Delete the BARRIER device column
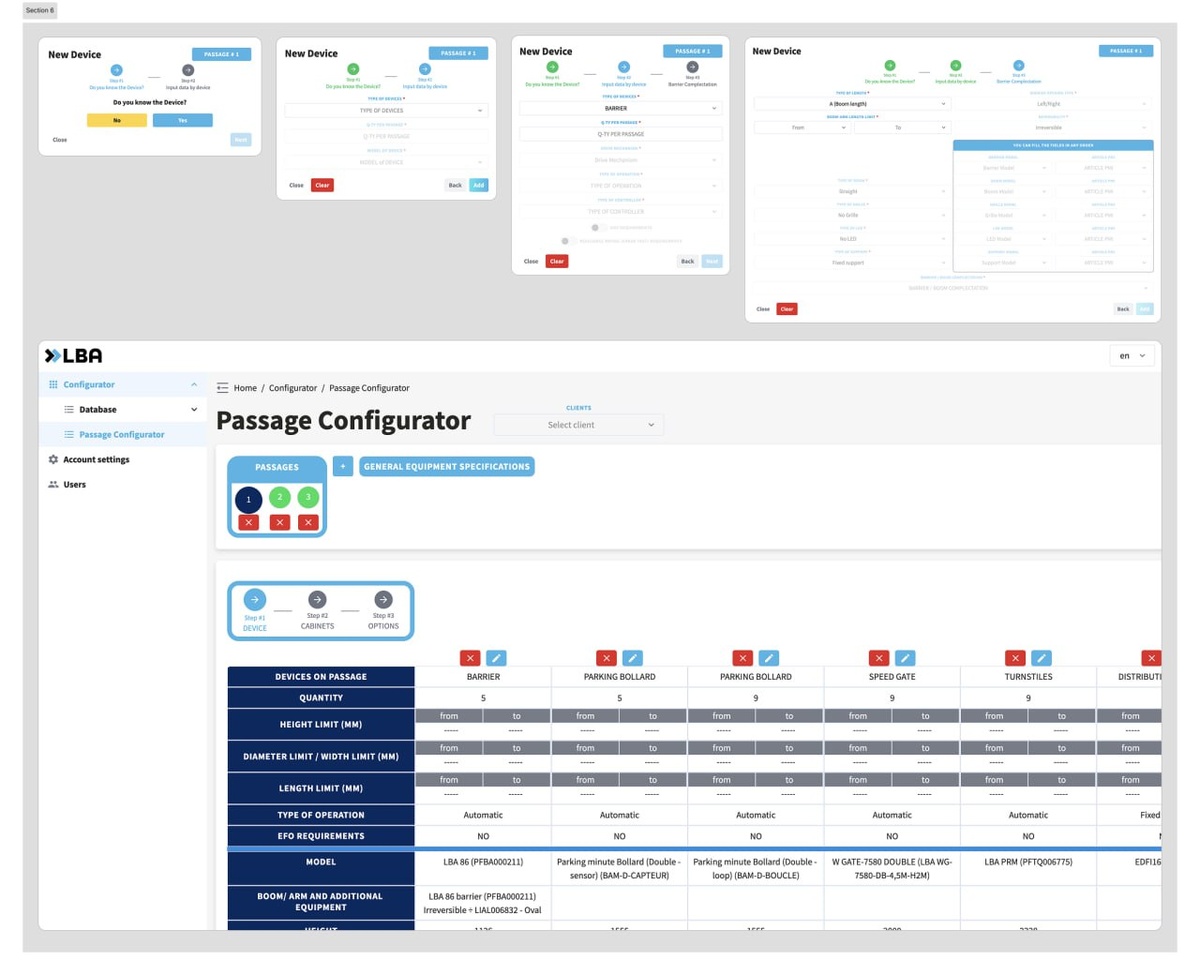Viewport: 1200px width, 975px height. [469, 657]
